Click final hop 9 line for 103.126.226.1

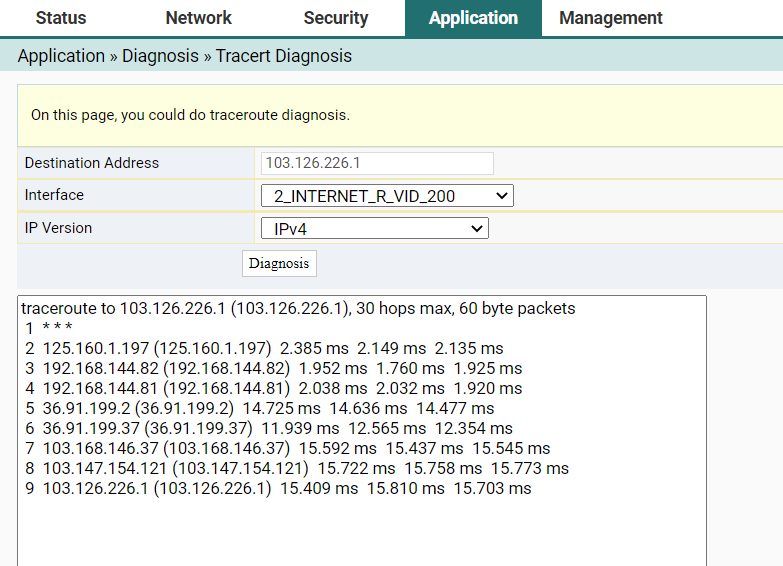click(277, 488)
